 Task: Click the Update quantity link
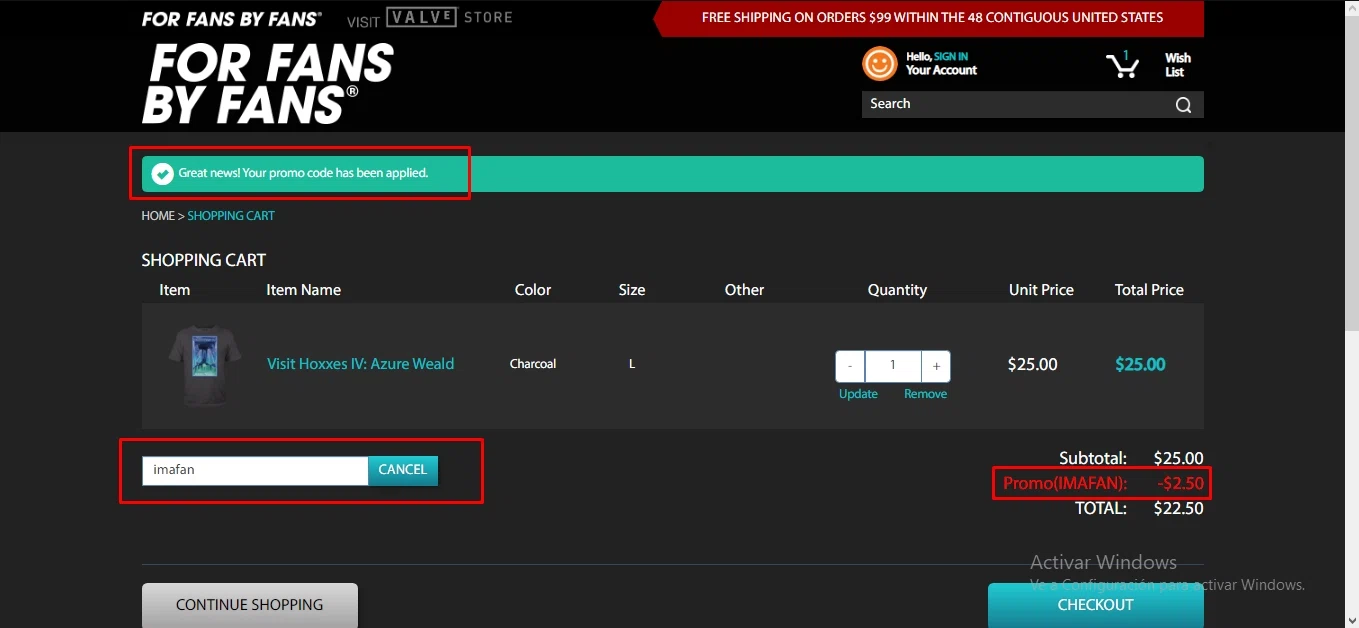click(x=858, y=394)
